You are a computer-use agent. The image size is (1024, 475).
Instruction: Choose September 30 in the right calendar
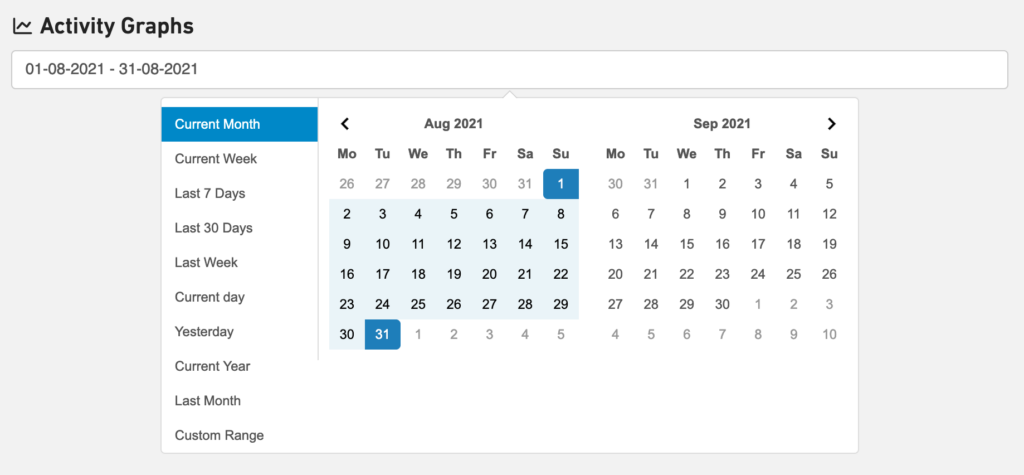pyautogui.click(x=722, y=304)
